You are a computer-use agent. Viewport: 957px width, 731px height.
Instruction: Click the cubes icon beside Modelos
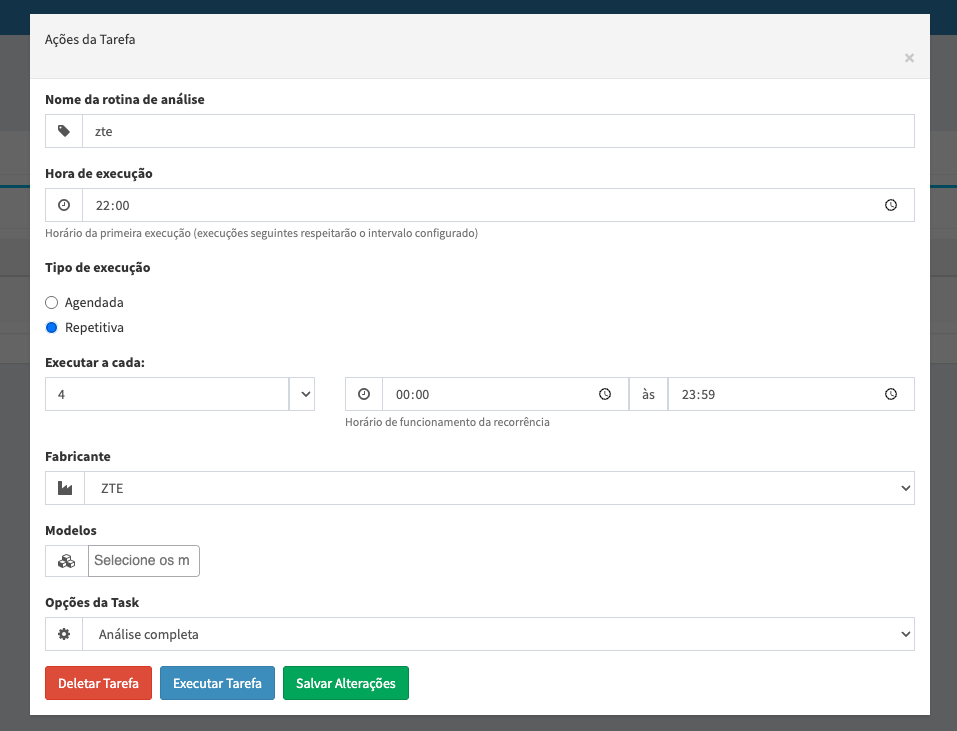(x=66, y=561)
